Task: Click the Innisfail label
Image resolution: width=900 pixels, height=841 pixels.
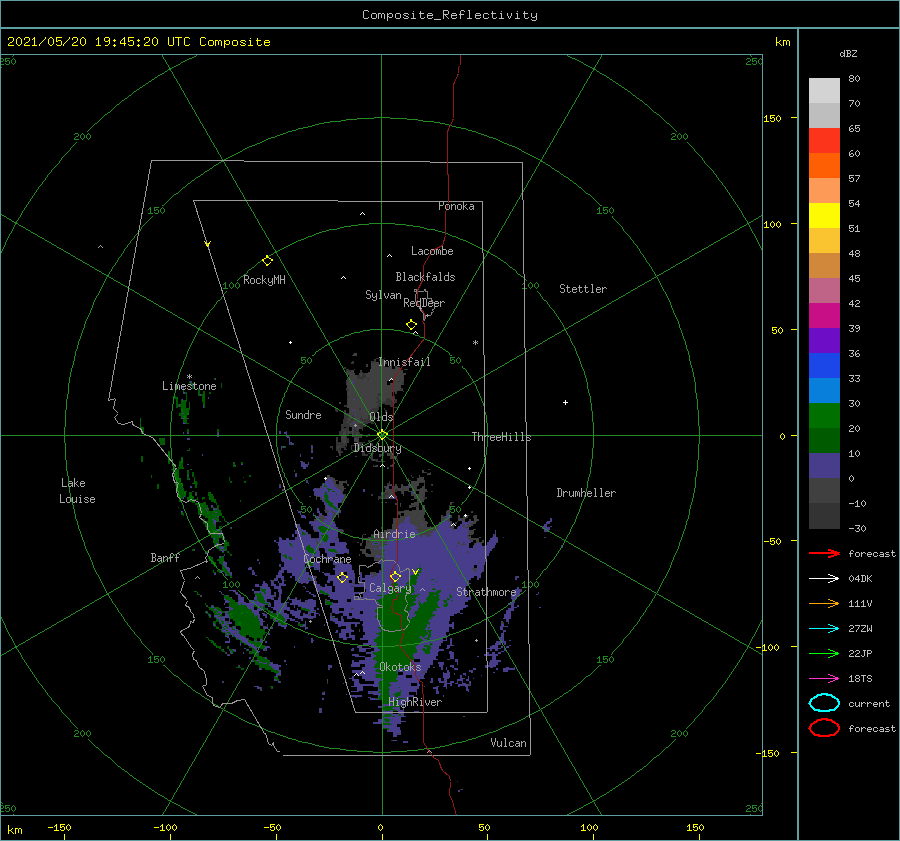Action: (x=404, y=362)
